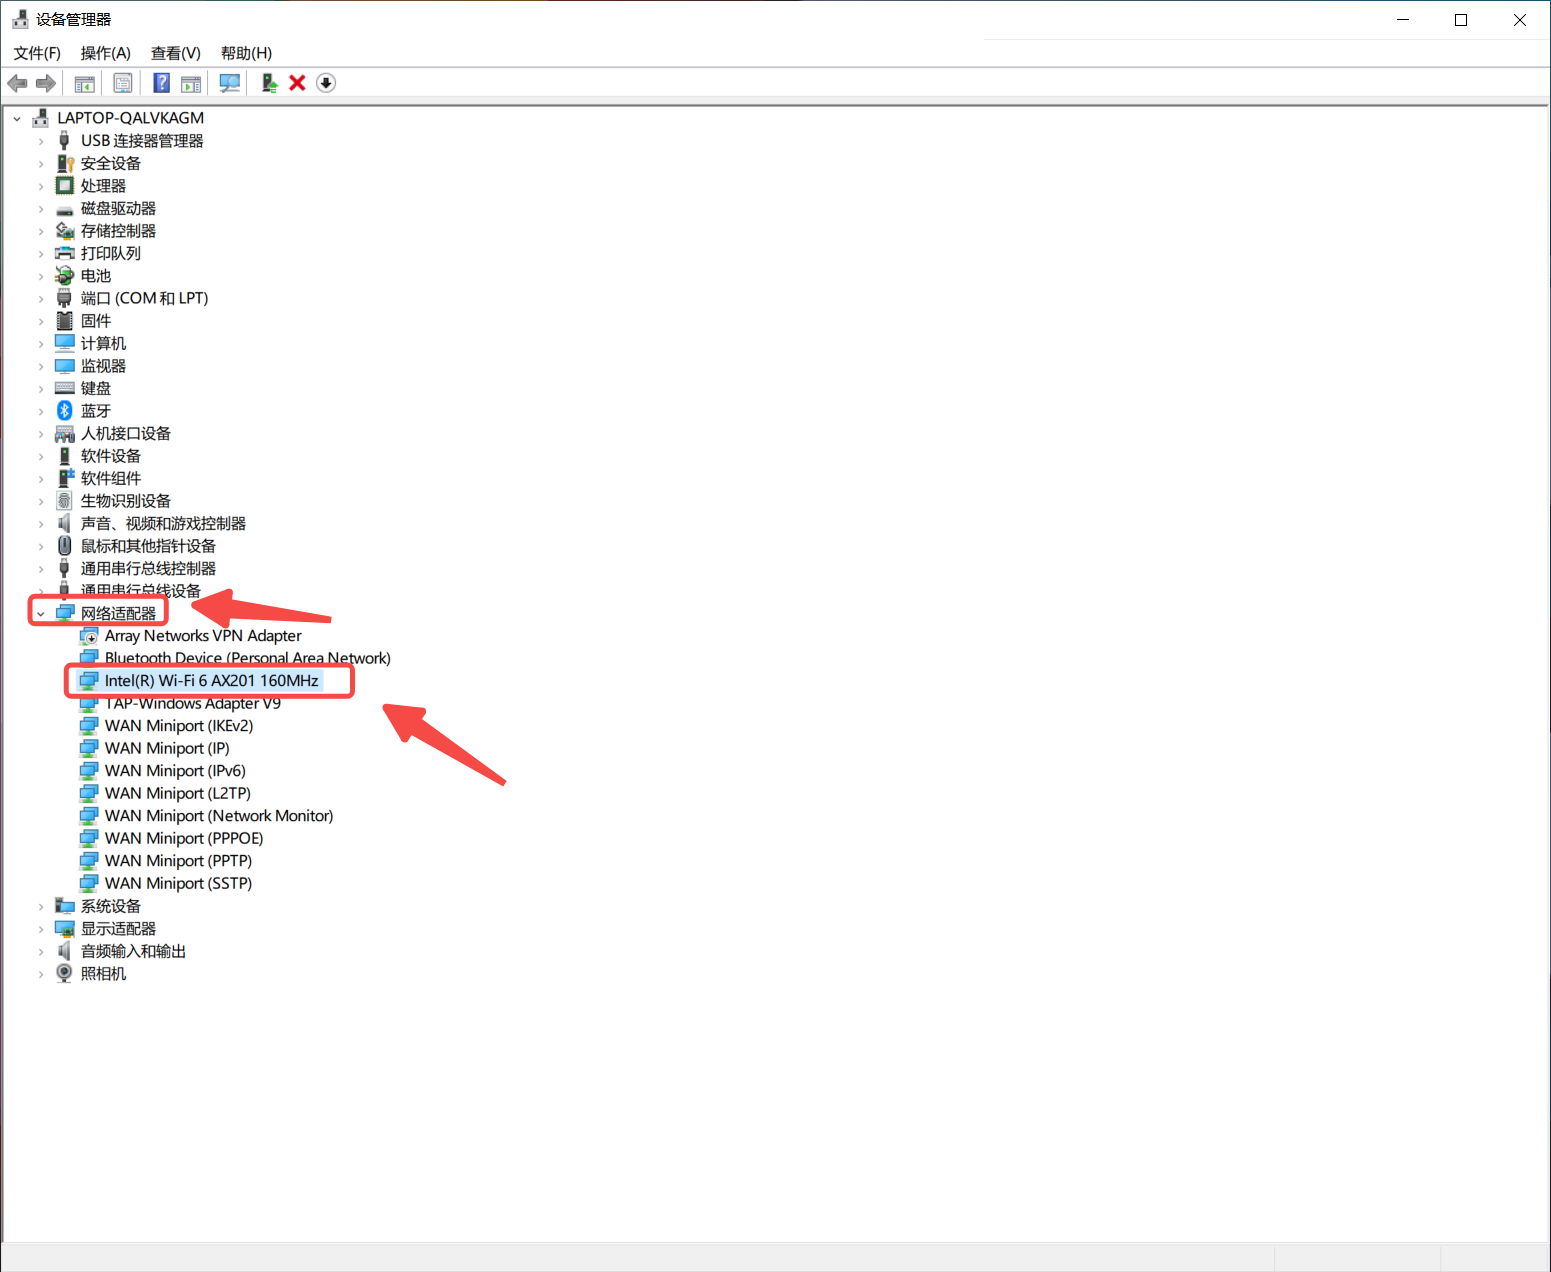Image resolution: width=1551 pixels, height=1272 pixels.
Task: Open Help via blue question mark icon
Action: click(x=161, y=83)
